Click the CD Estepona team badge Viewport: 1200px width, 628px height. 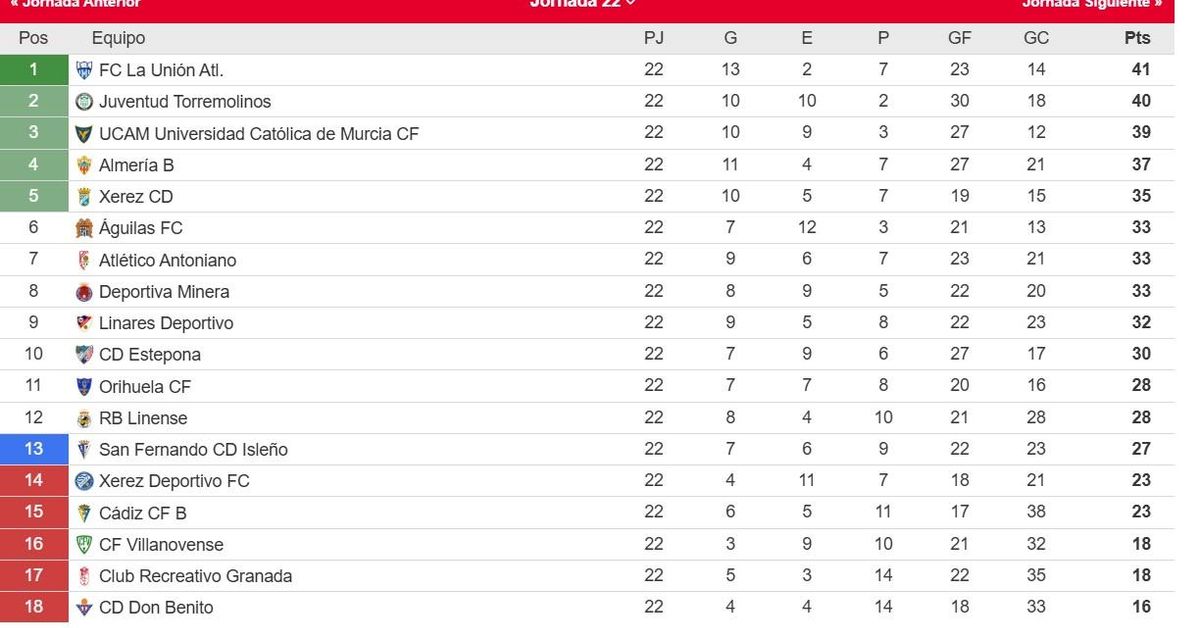pos(84,355)
